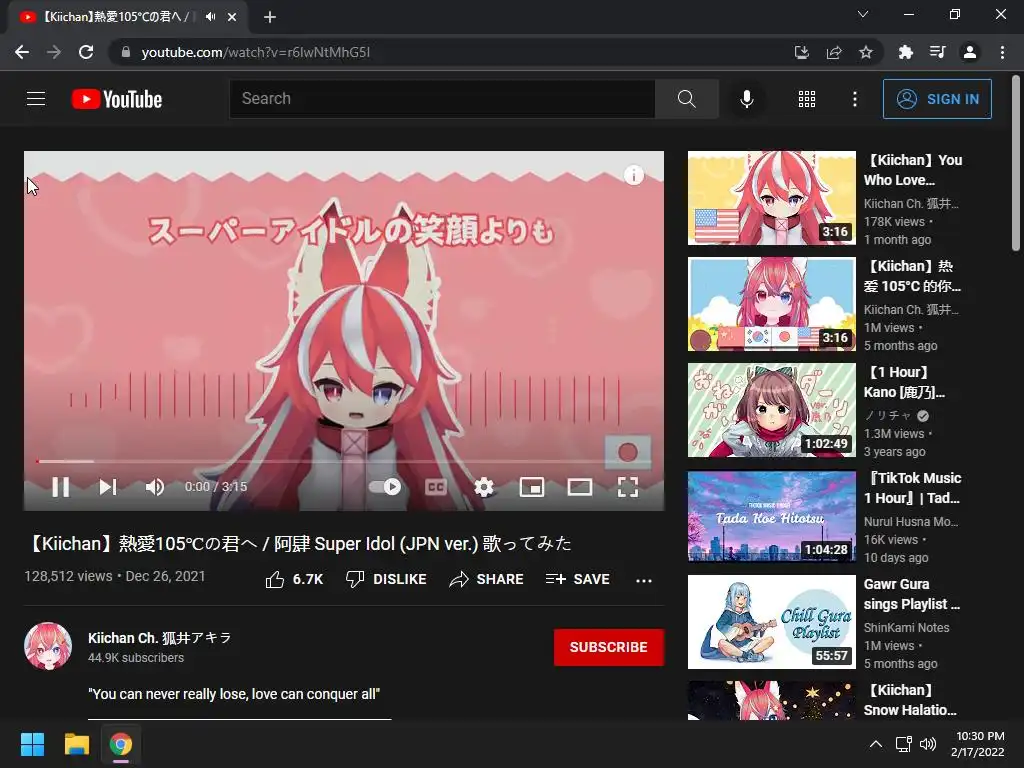The image size is (1024, 768).
Task: Open the YouTube guide hamburger menu
Action: tap(36, 99)
